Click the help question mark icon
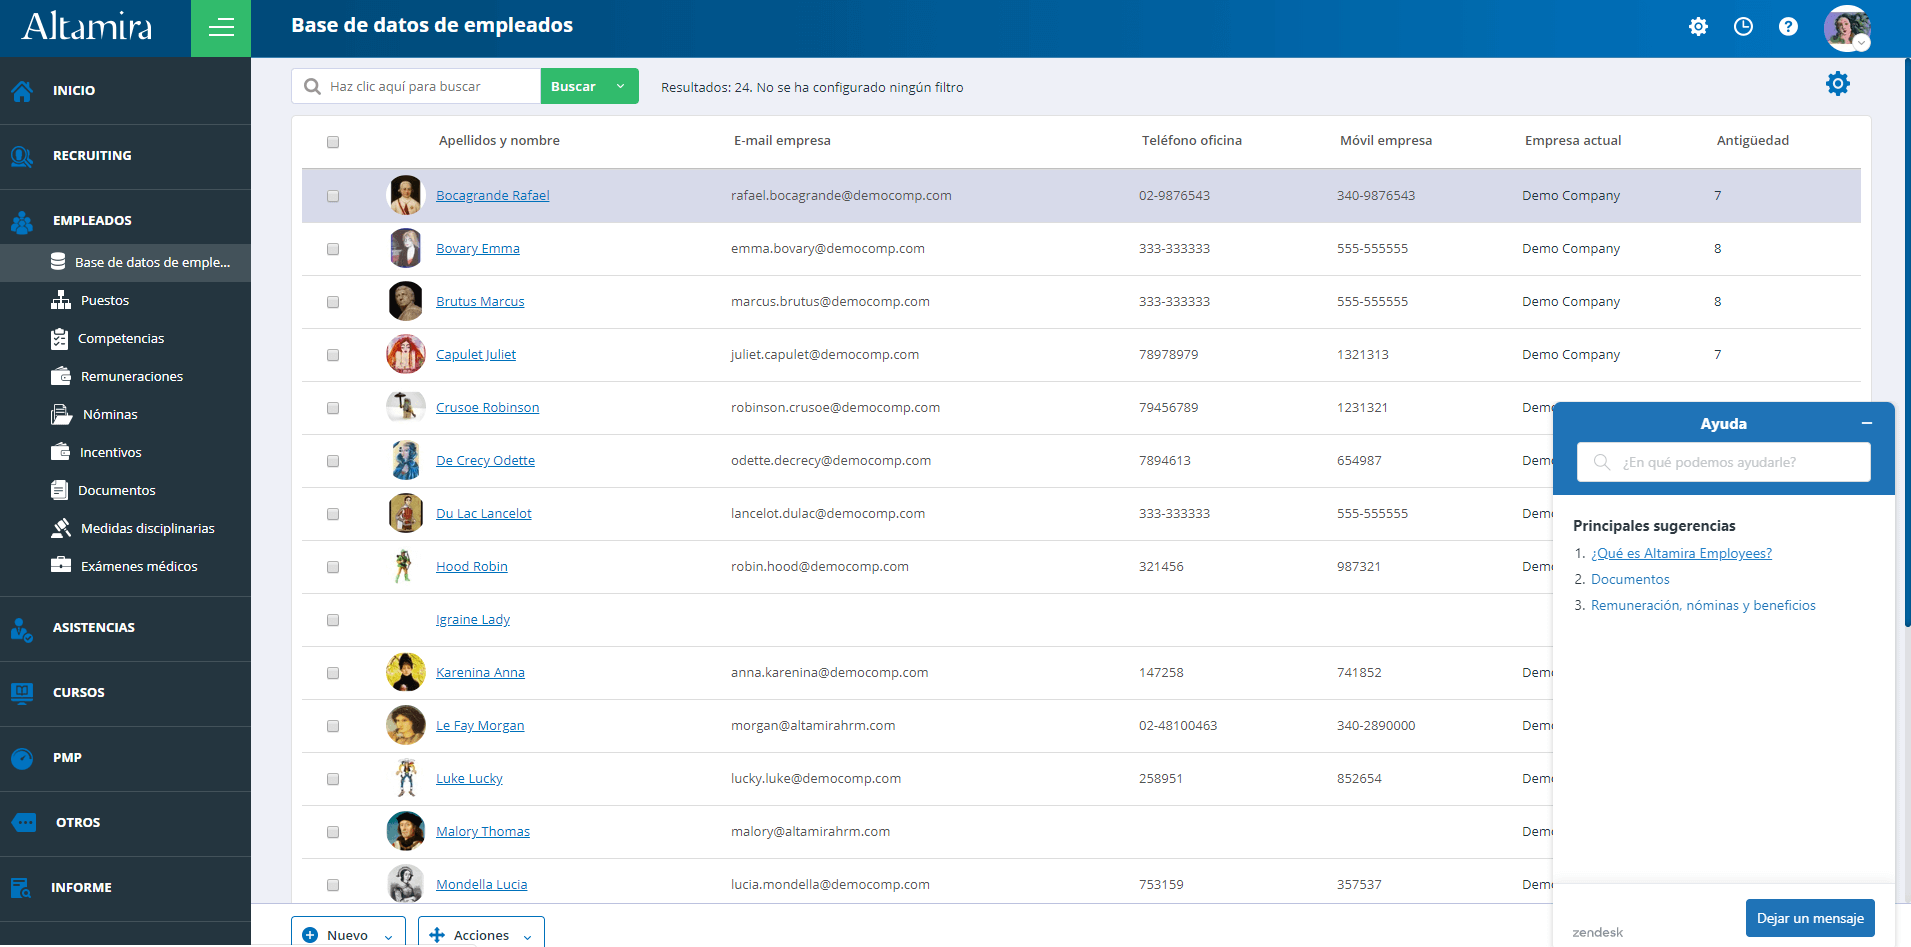 point(1788,27)
